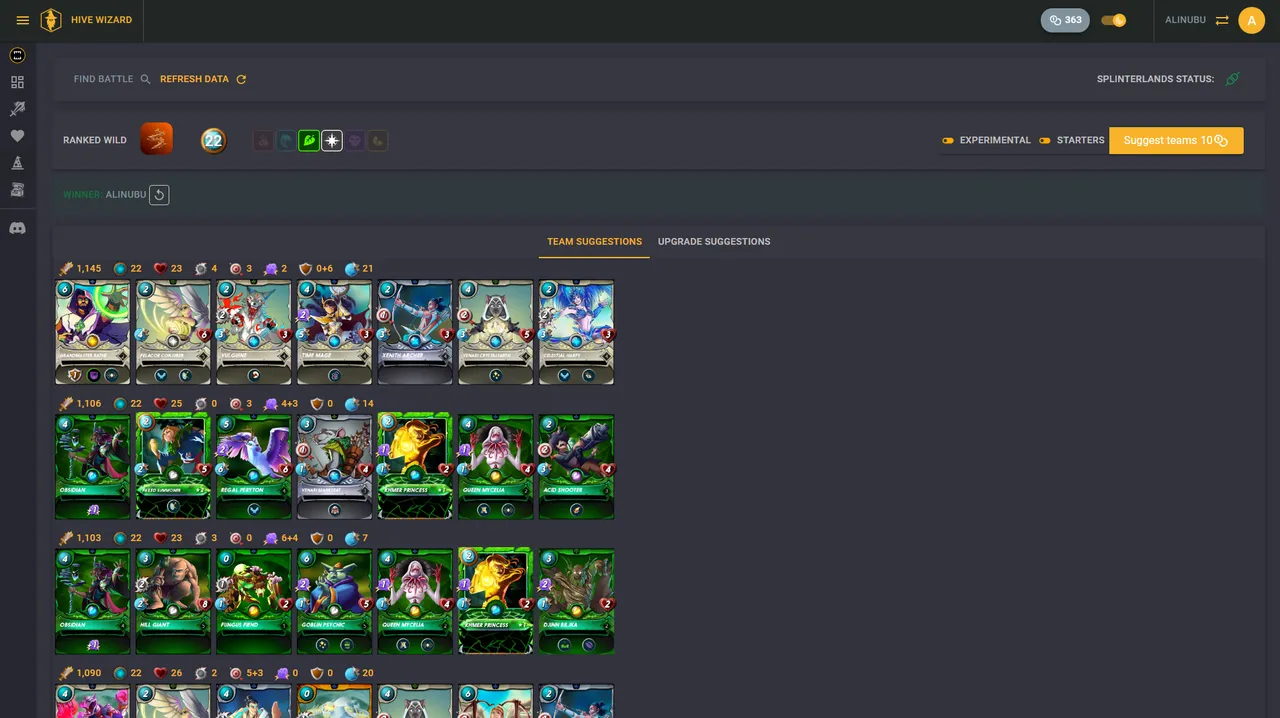This screenshot has height=718, width=1280.
Task: Select the Grandmaster Rathe summoner card
Action: (93, 332)
